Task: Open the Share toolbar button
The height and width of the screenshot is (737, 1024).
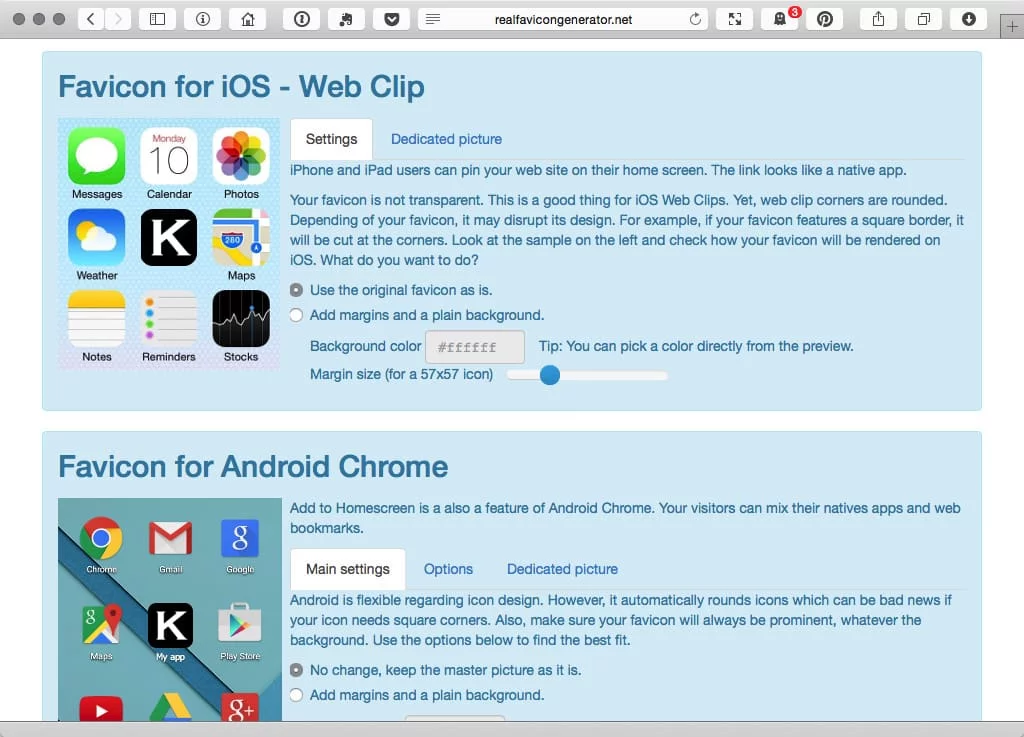Action: click(x=878, y=20)
